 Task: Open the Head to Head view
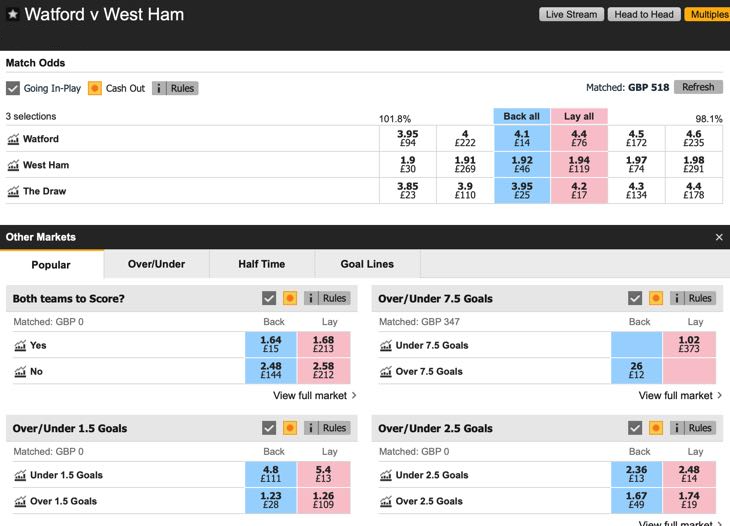click(644, 14)
